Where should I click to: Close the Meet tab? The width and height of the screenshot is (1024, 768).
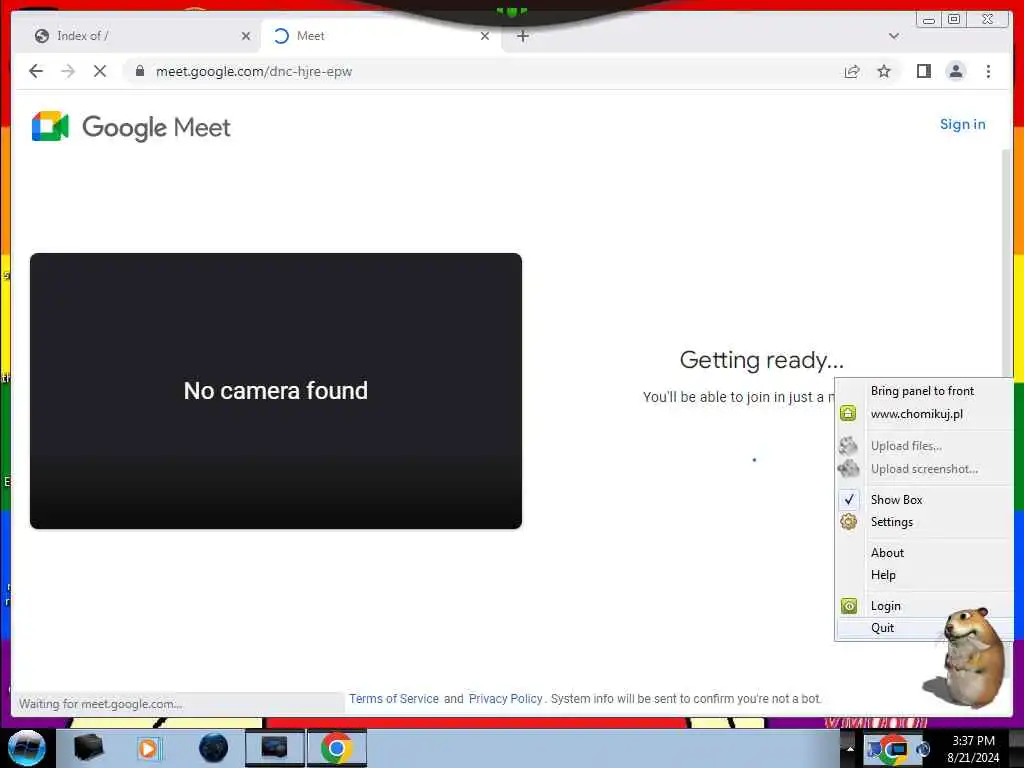click(x=485, y=36)
